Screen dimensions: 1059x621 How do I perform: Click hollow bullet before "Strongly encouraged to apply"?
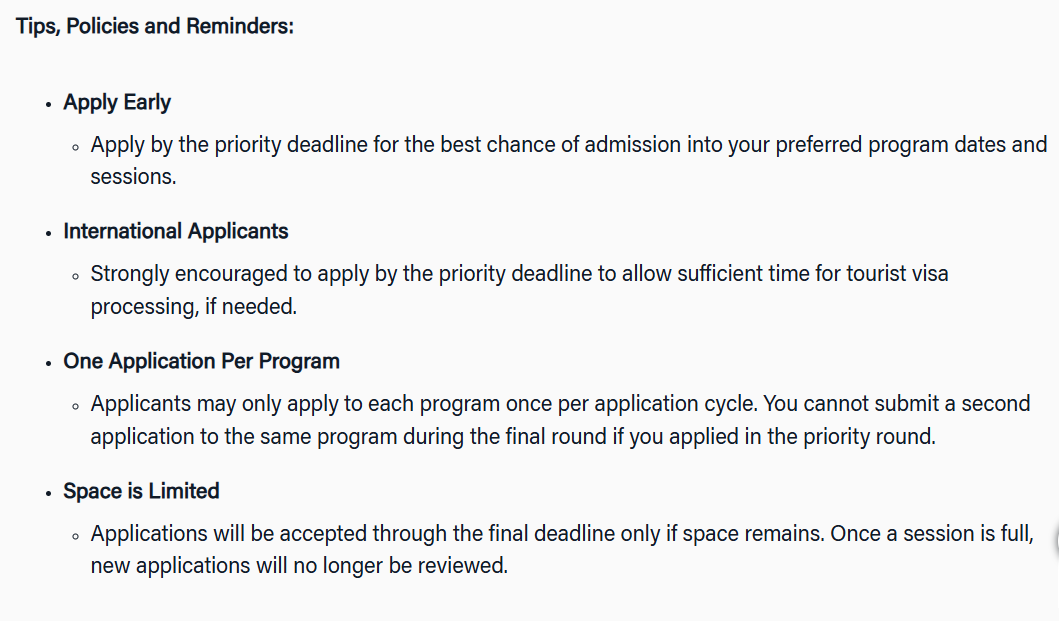click(x=76, y=276)
